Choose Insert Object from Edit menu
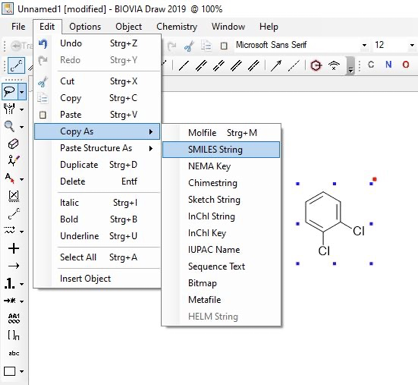 point(97,279)
